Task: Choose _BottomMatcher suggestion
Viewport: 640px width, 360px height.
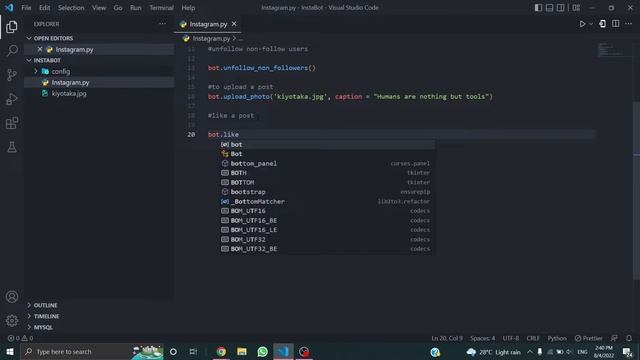Action: pyautogui.click(x=327, y=201)
